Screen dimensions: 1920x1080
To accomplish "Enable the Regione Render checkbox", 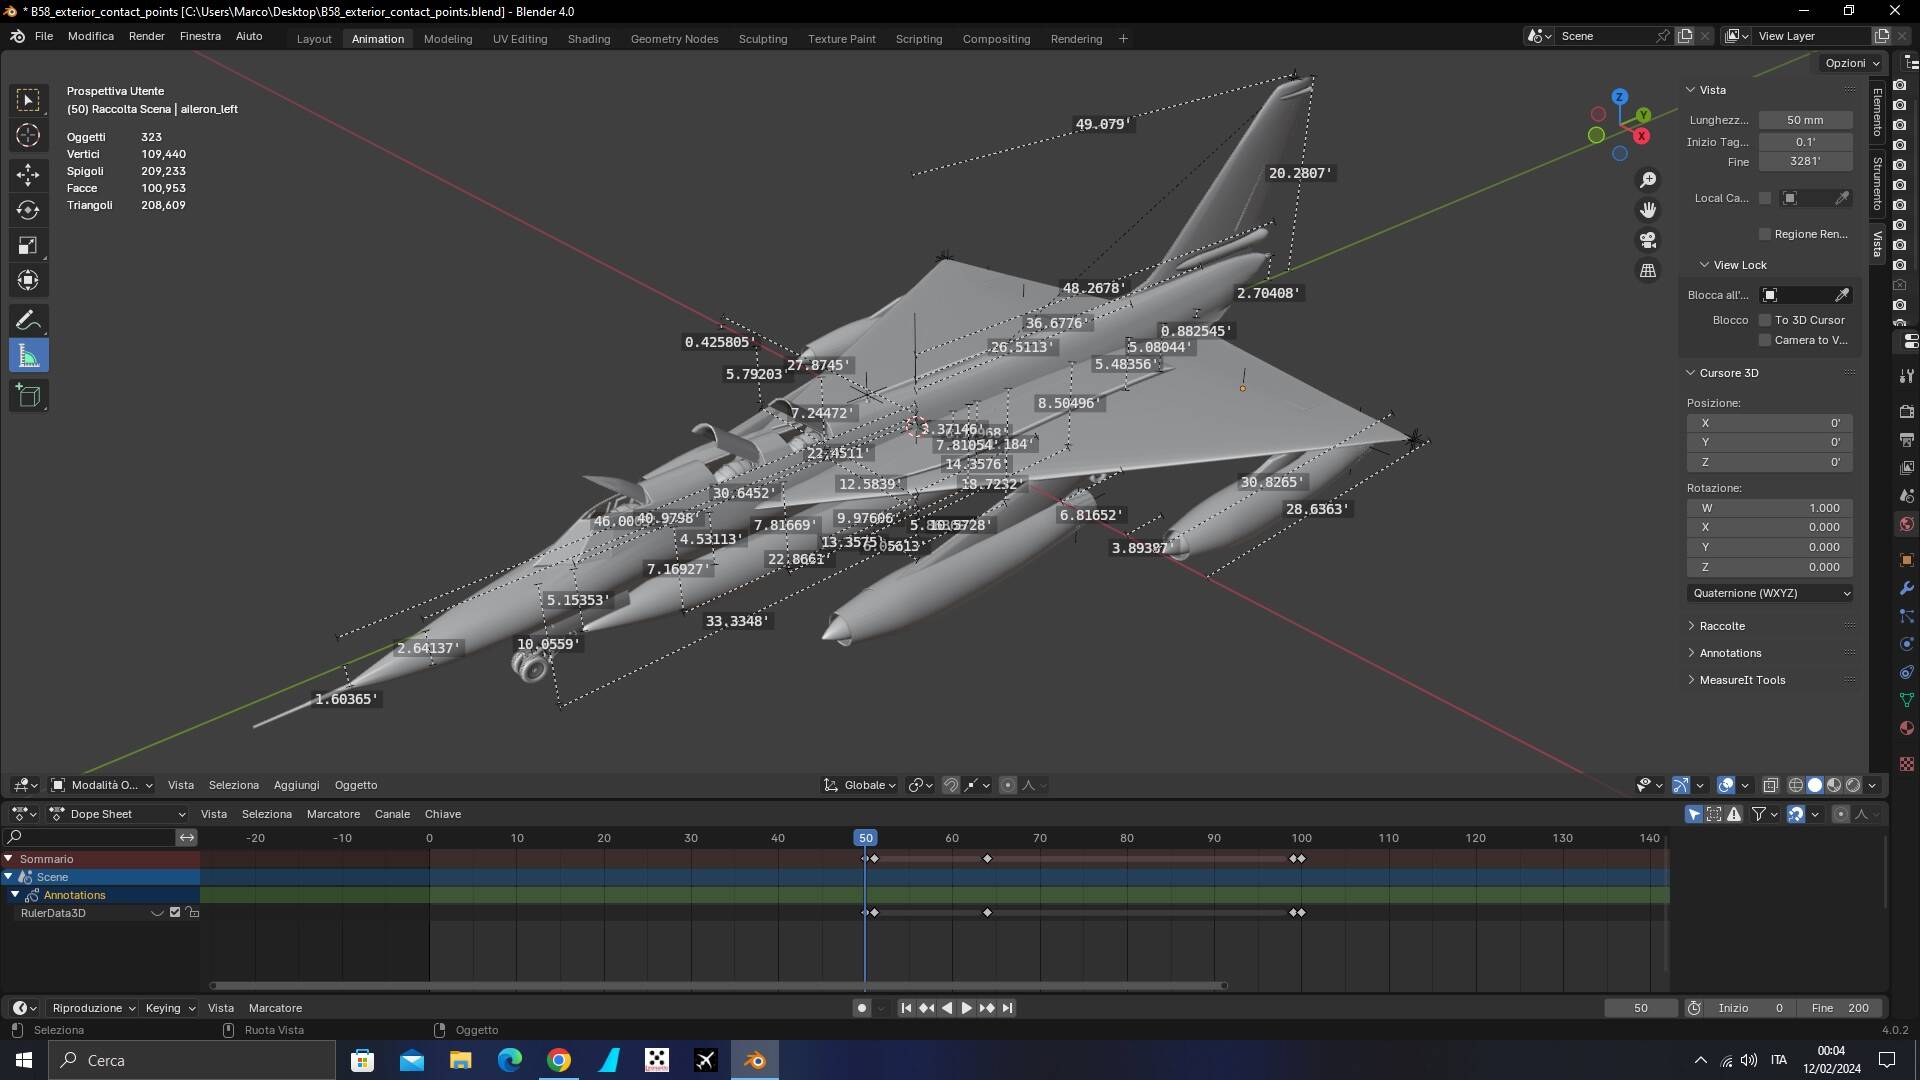I will pyautogui.click(x=1765, y=234).
